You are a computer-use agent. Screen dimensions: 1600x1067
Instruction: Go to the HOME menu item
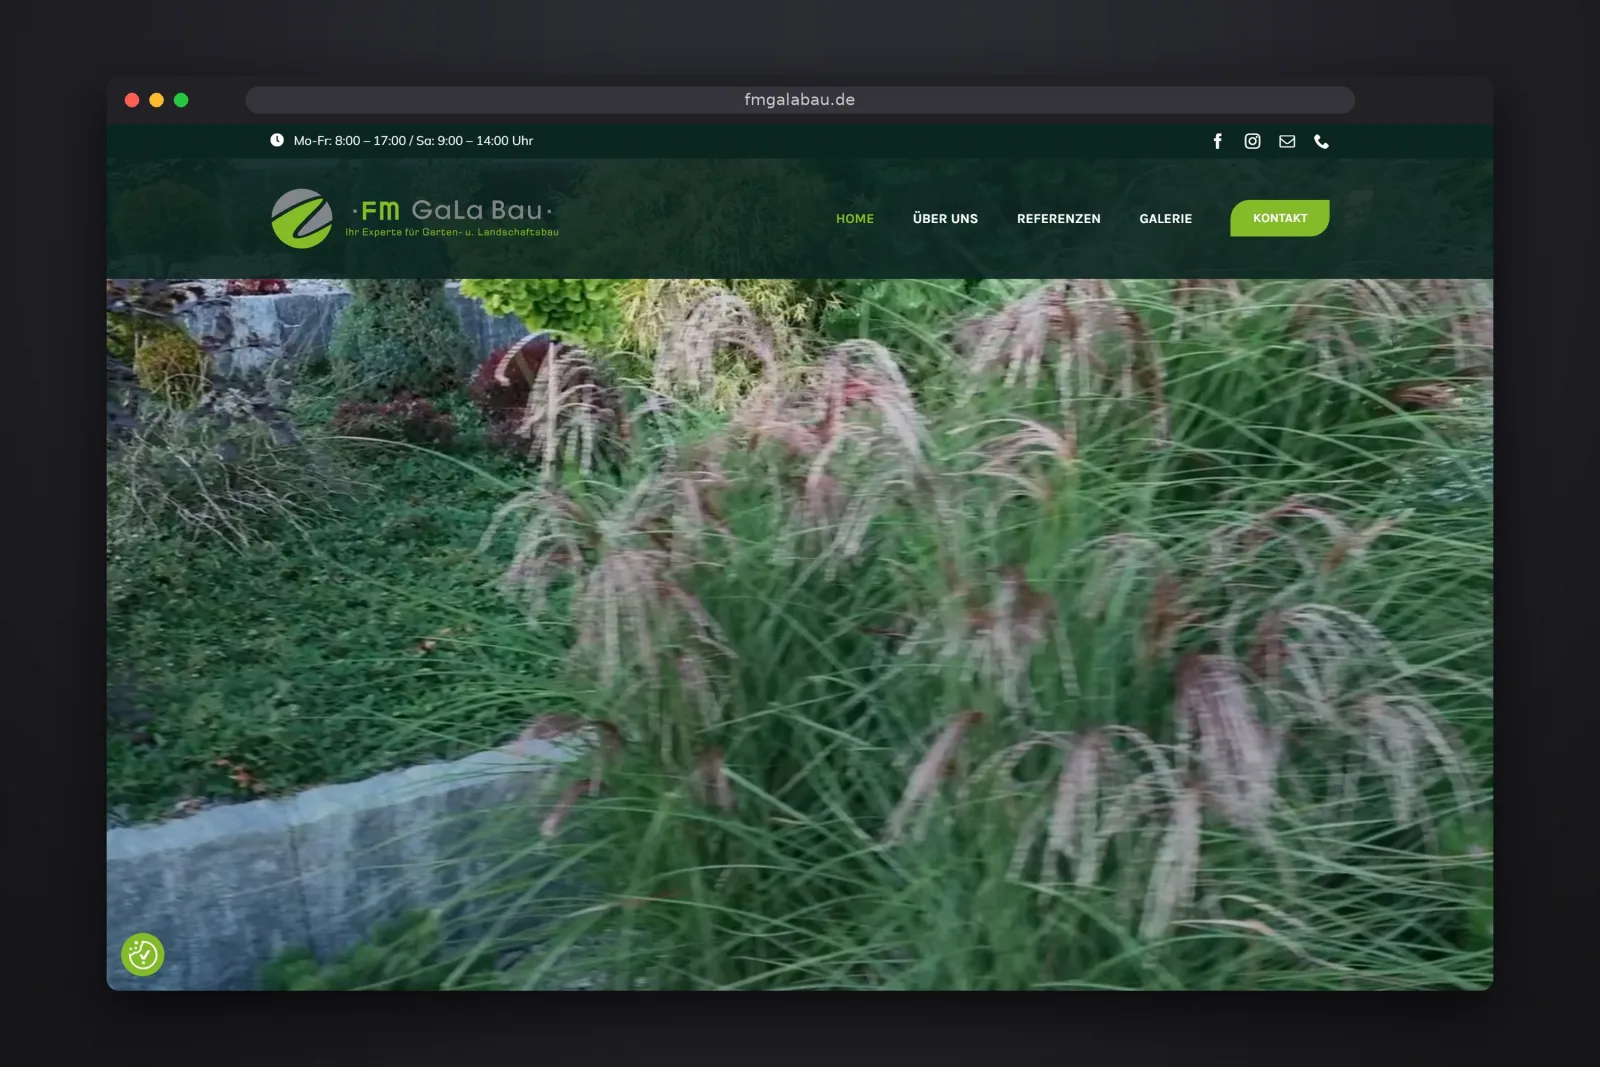(x=855, y=218)
